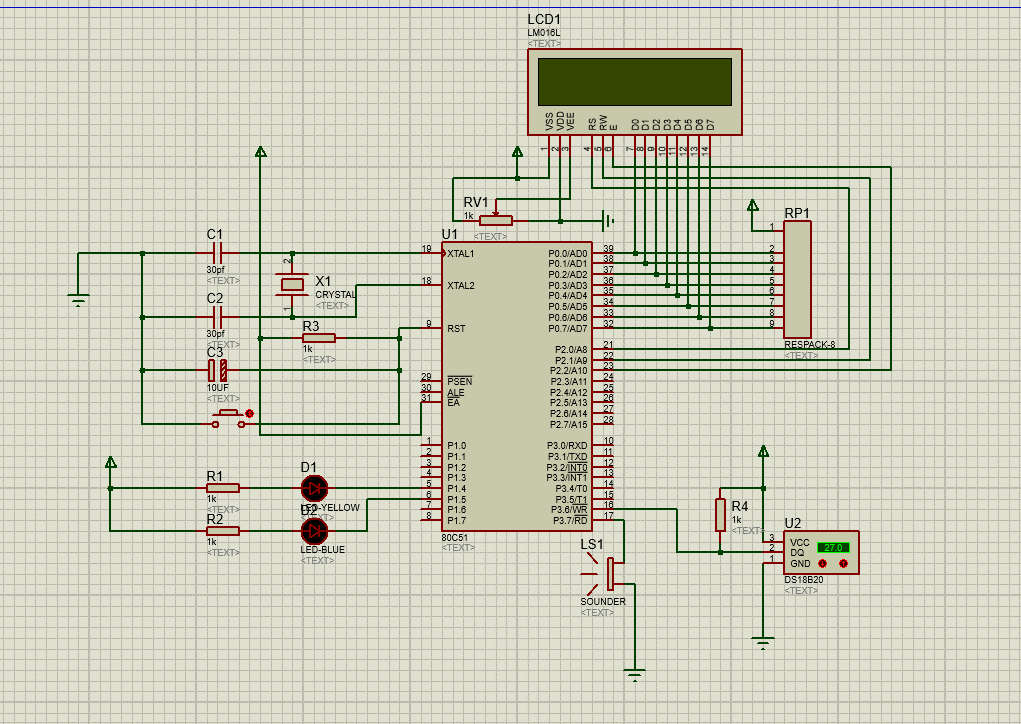Click the P1.5 pin label

coord(456,499)
